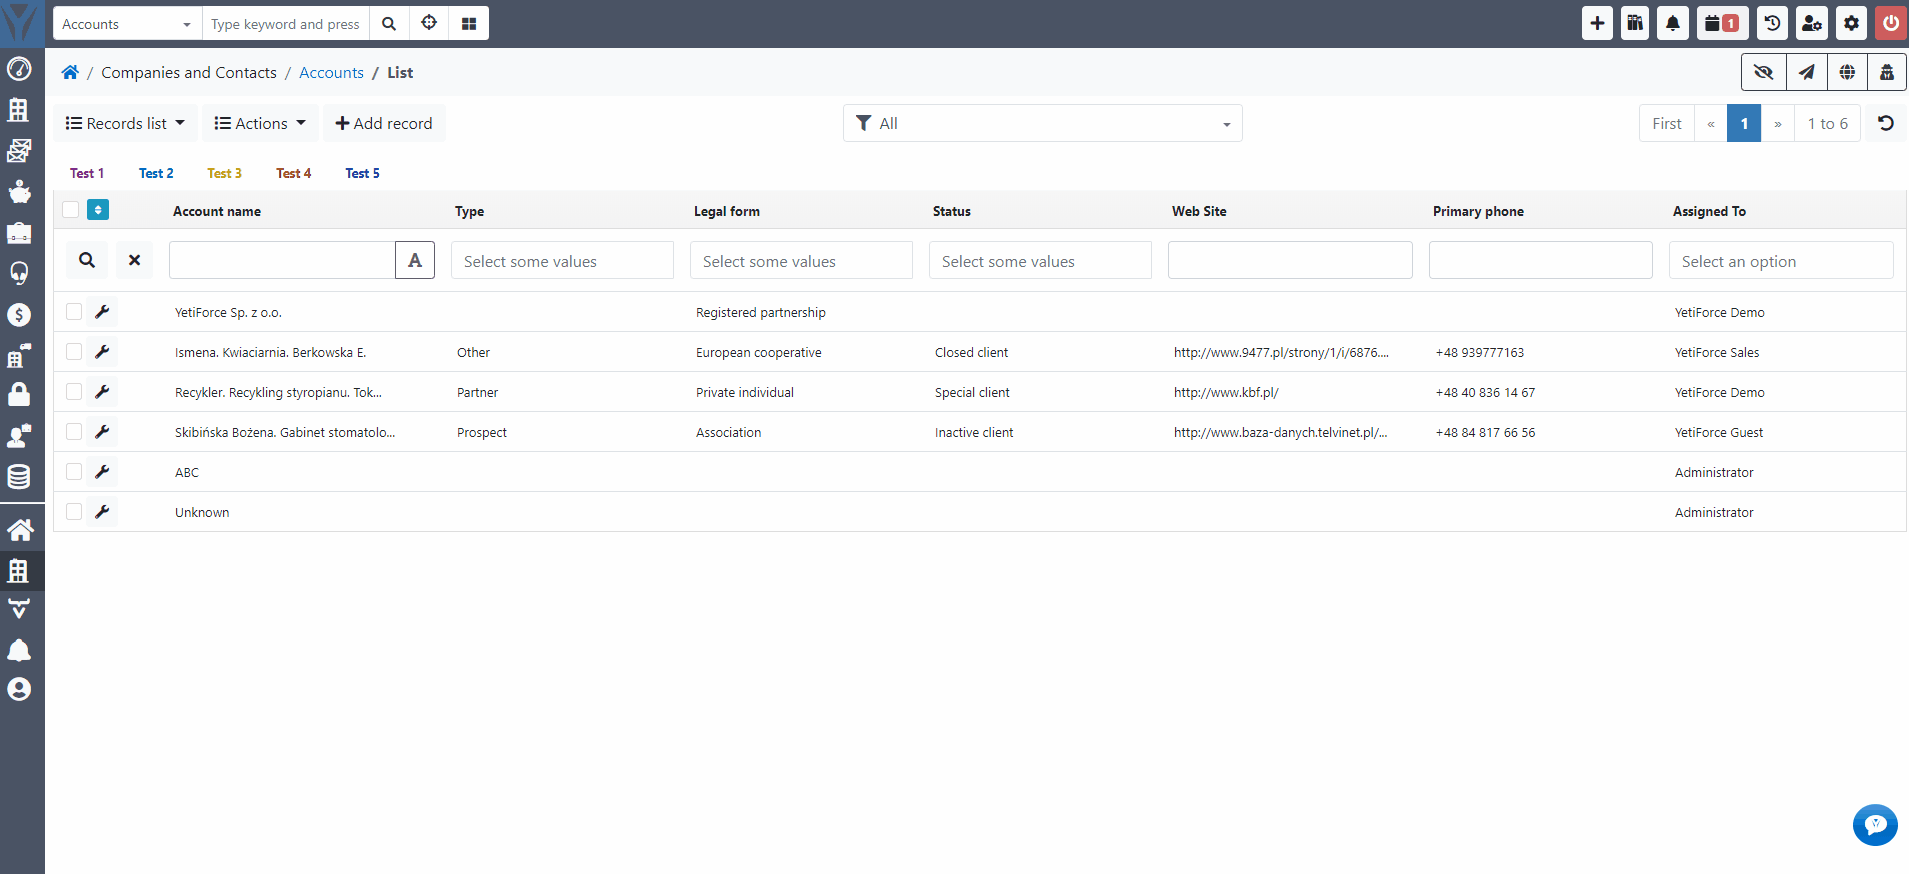Image resolution: width=1909 pixels, height=874 pixels.
Task: Check the Recykler row checkbox
Action: pos(74,392)
